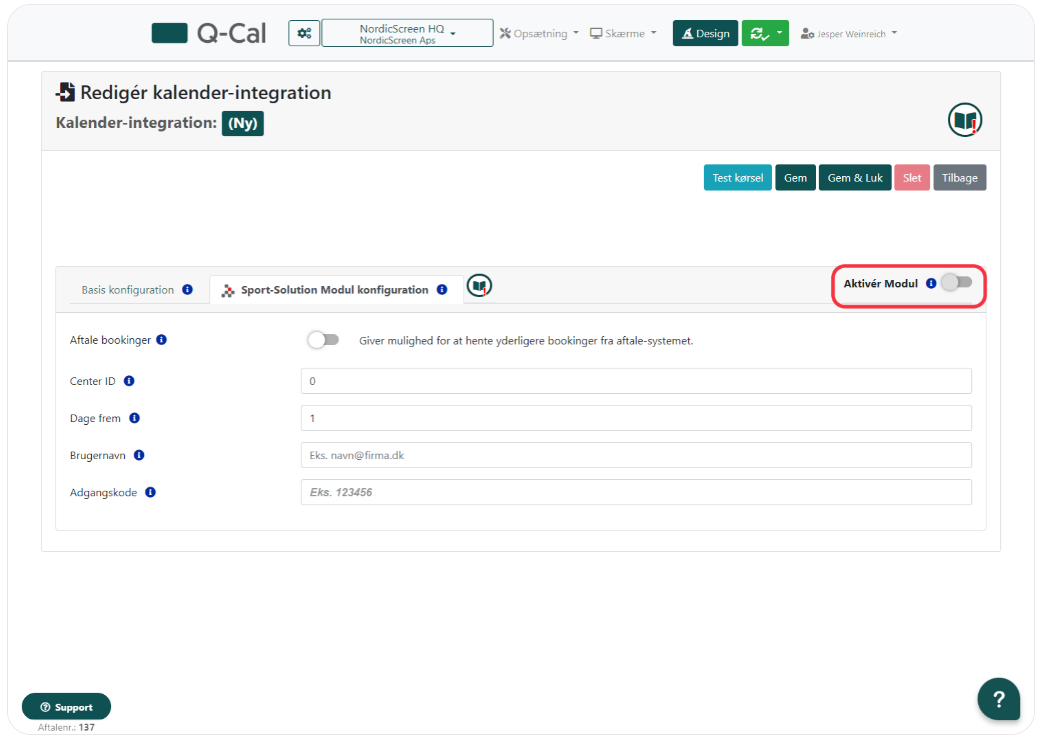Open the green sync button dropdown

click(x=765, y=33)
